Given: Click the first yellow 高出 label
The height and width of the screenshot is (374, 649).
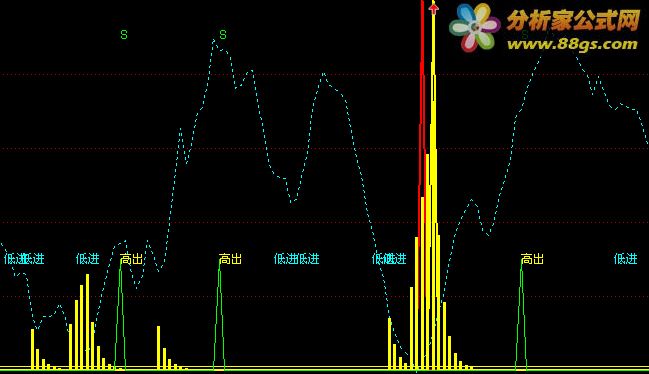Looking at the screenshot, I should point(132,259).
